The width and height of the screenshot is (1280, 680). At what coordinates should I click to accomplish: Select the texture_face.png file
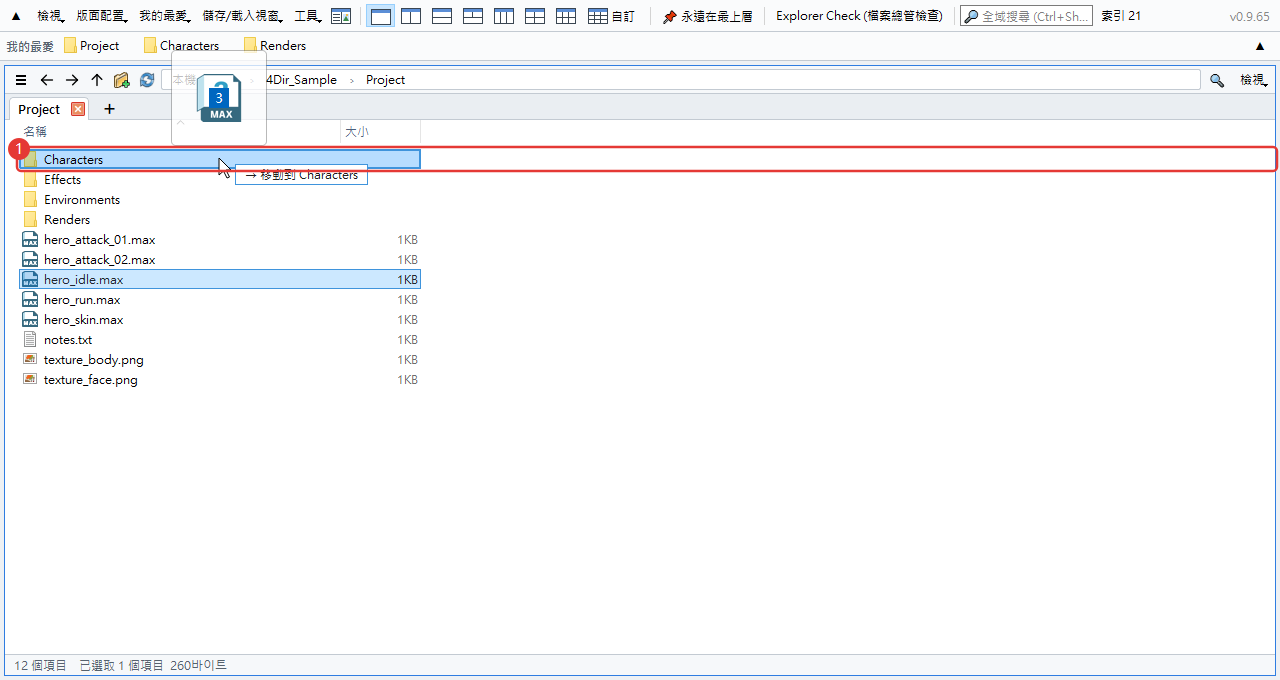[220, 380]
